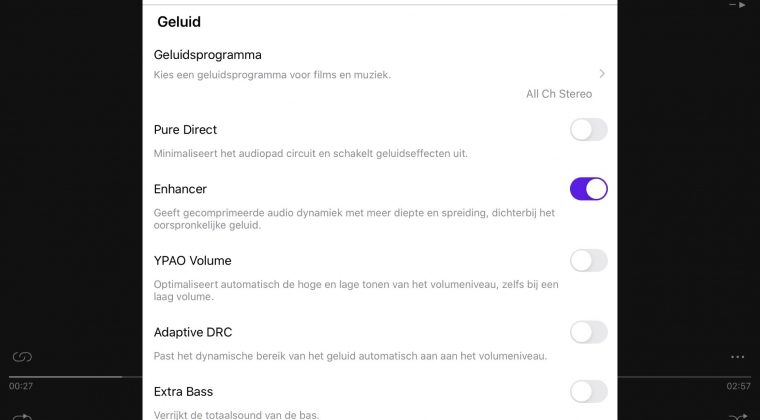Expand Geluidsprogramma using its chevron arrow
760x420 pixels.
(602, 73)
